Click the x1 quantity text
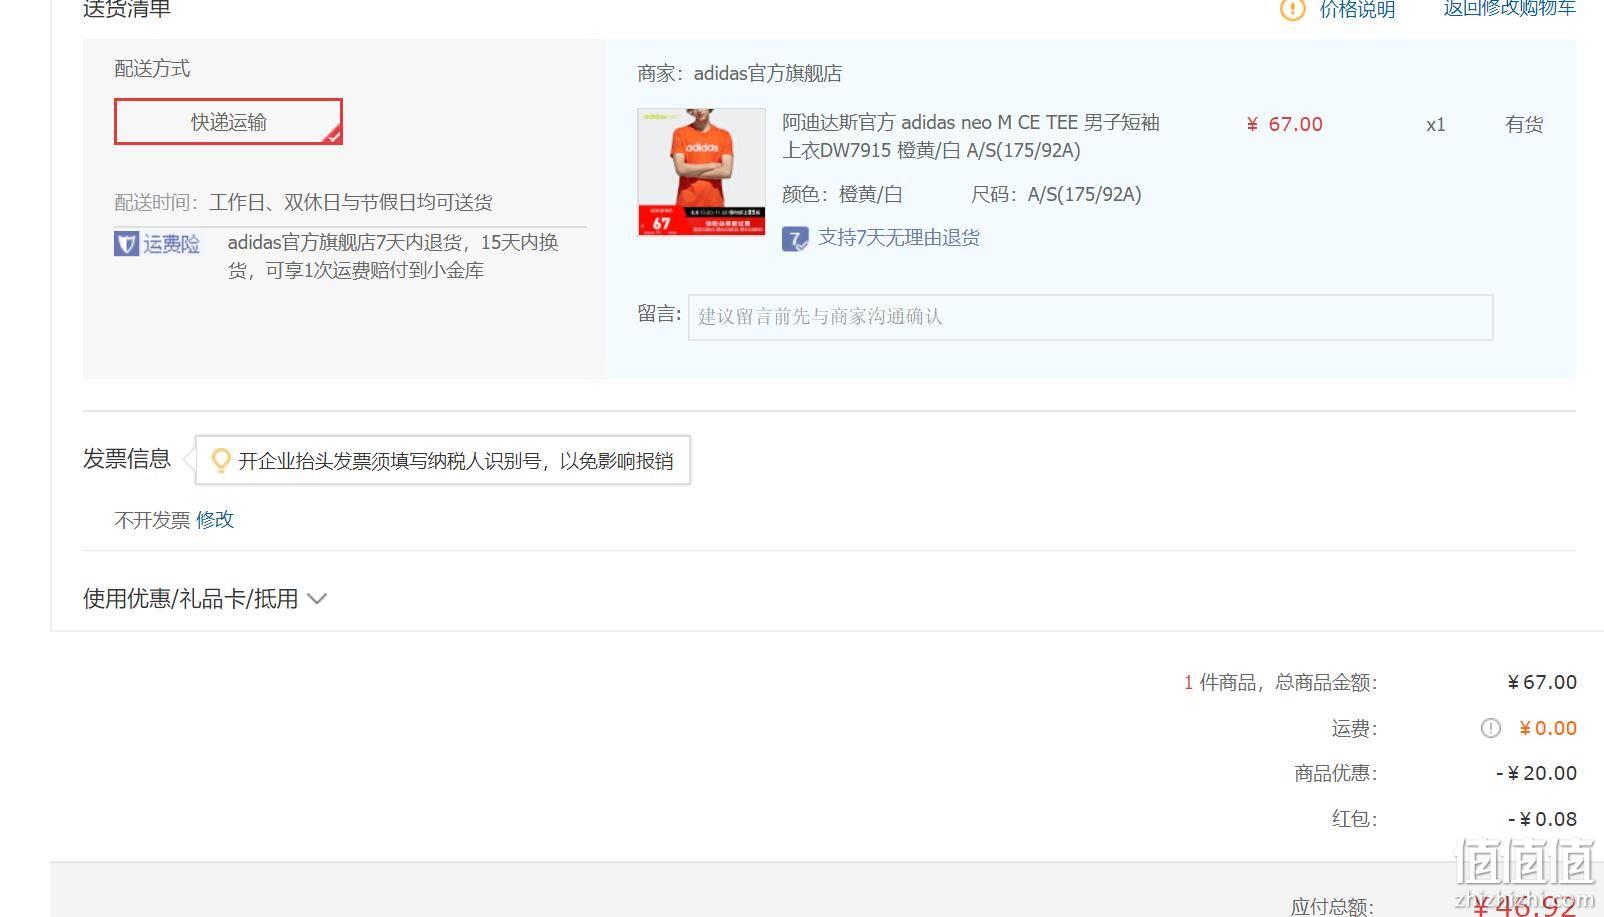The height and width of the screenshot is (917, 1604). coord(1435,125)
